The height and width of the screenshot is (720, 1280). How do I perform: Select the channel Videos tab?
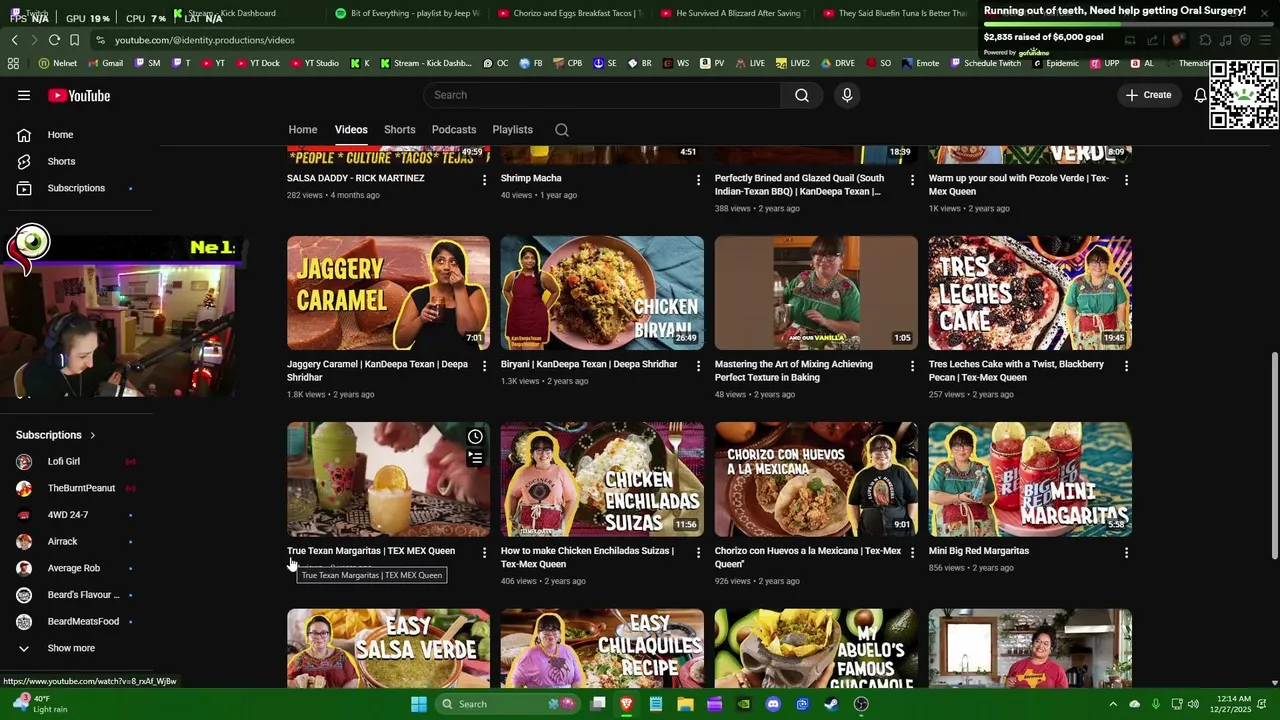[x=351, y=130]
